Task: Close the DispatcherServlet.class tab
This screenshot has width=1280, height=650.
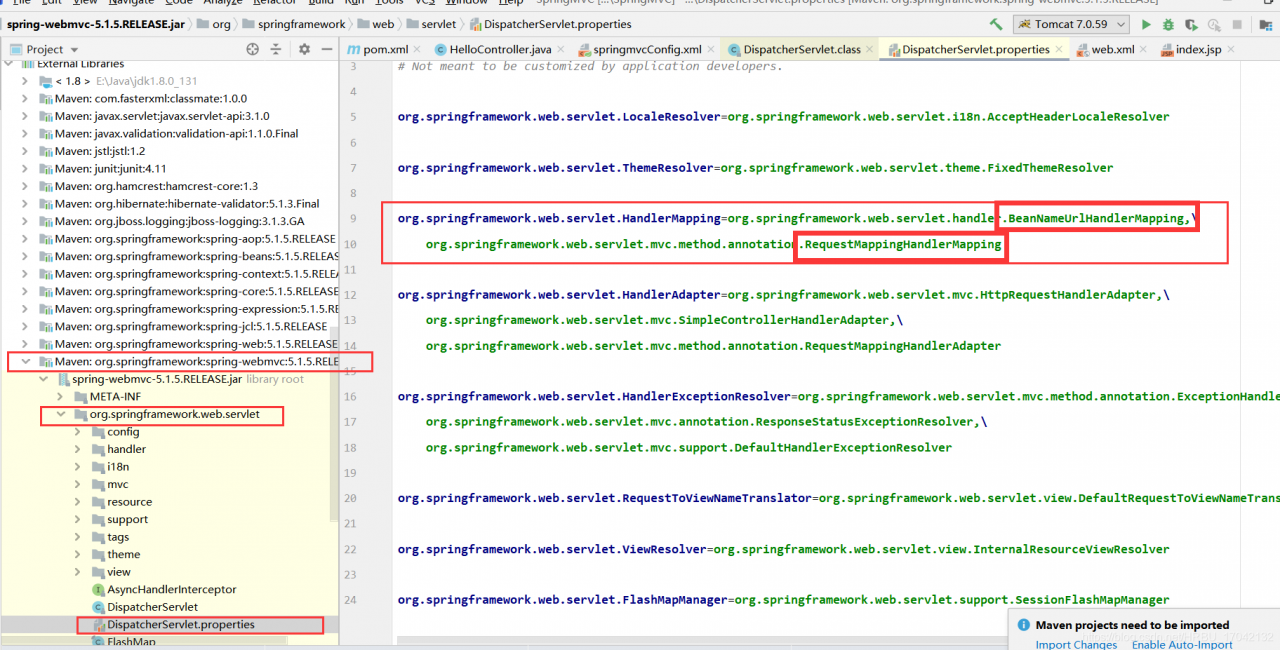Action: pos(871,49)
